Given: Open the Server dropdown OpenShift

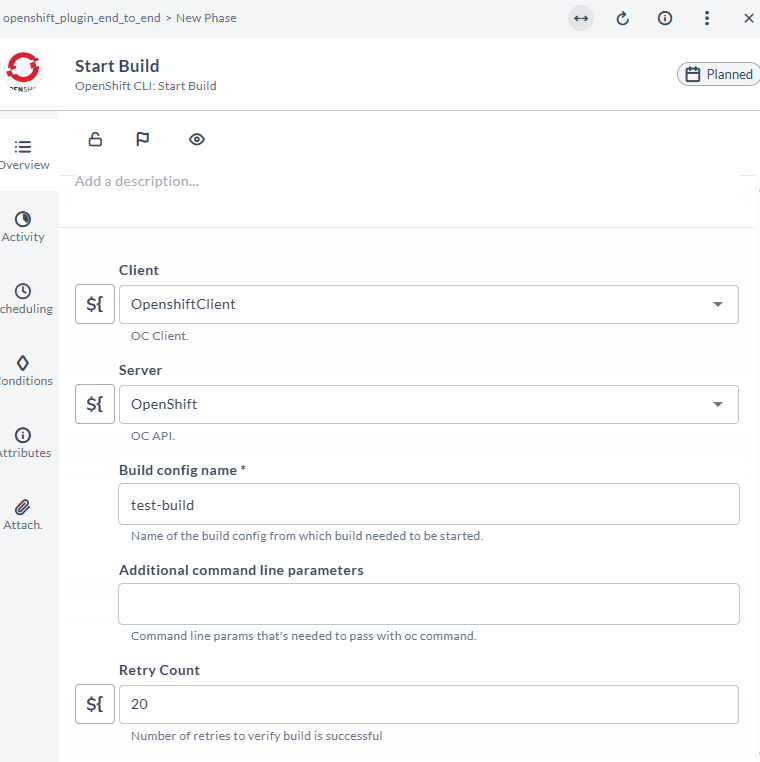Looking at the screenshot, I should (429, 404).
